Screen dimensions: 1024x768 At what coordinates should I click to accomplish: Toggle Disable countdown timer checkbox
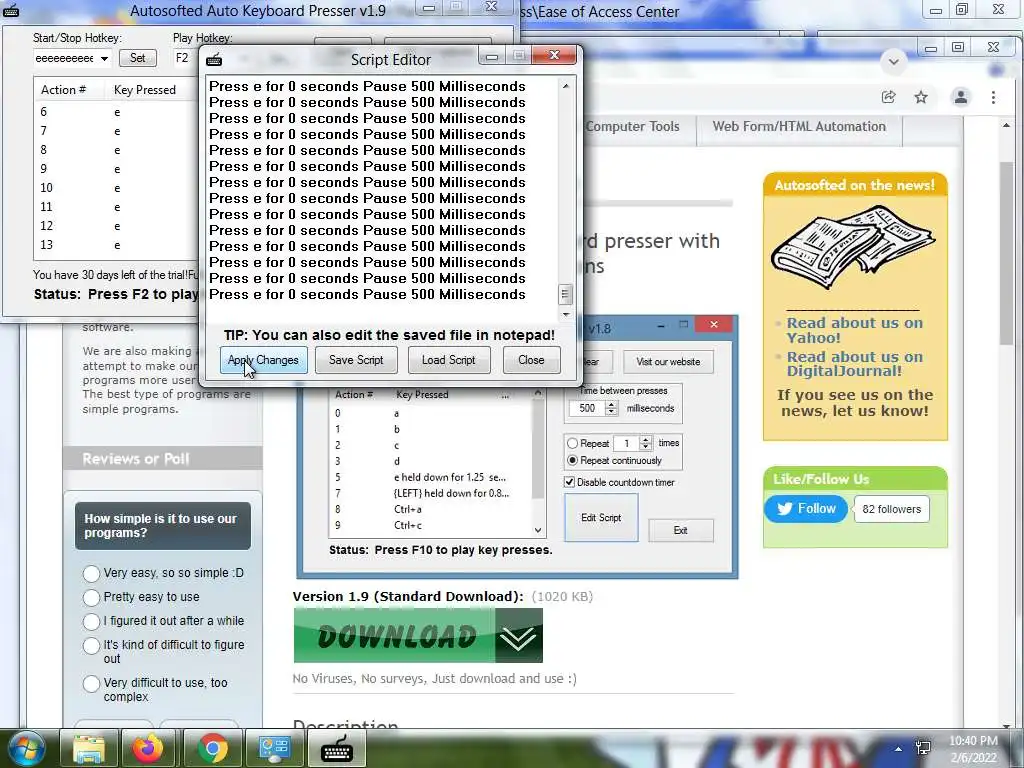pos(569,482)
